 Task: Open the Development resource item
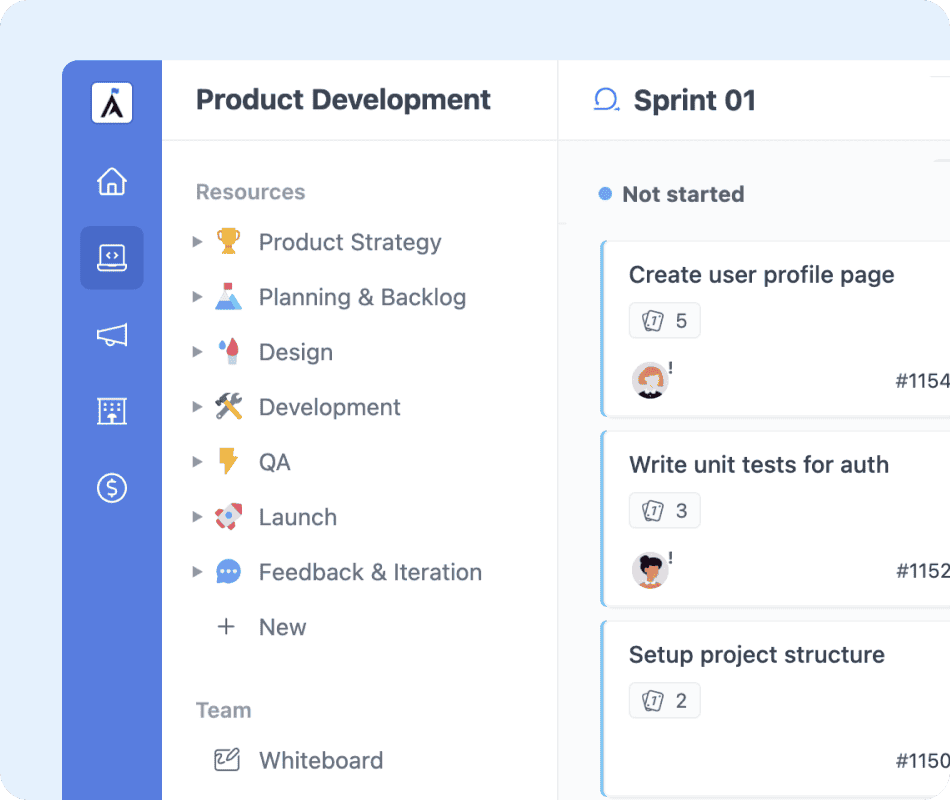tap(329, 407)
